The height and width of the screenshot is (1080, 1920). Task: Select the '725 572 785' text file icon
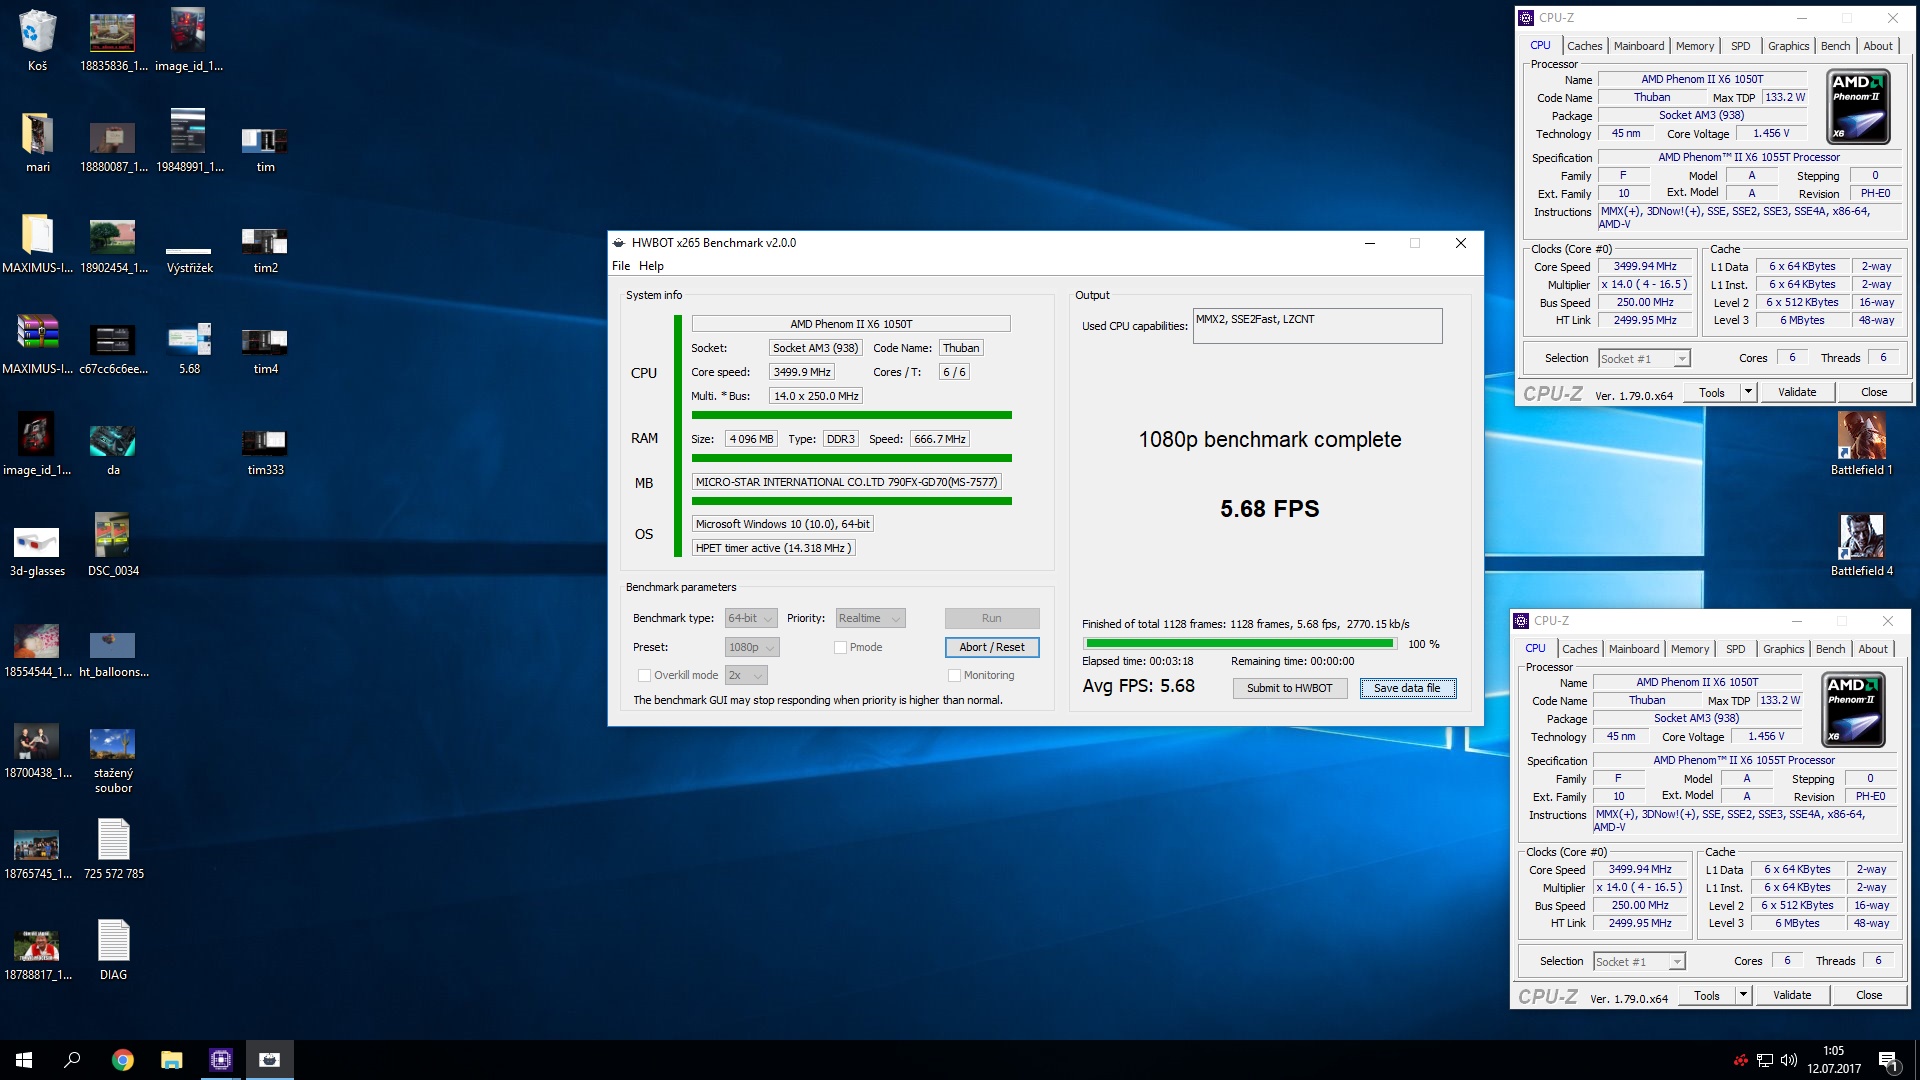[x=113, y=849]
